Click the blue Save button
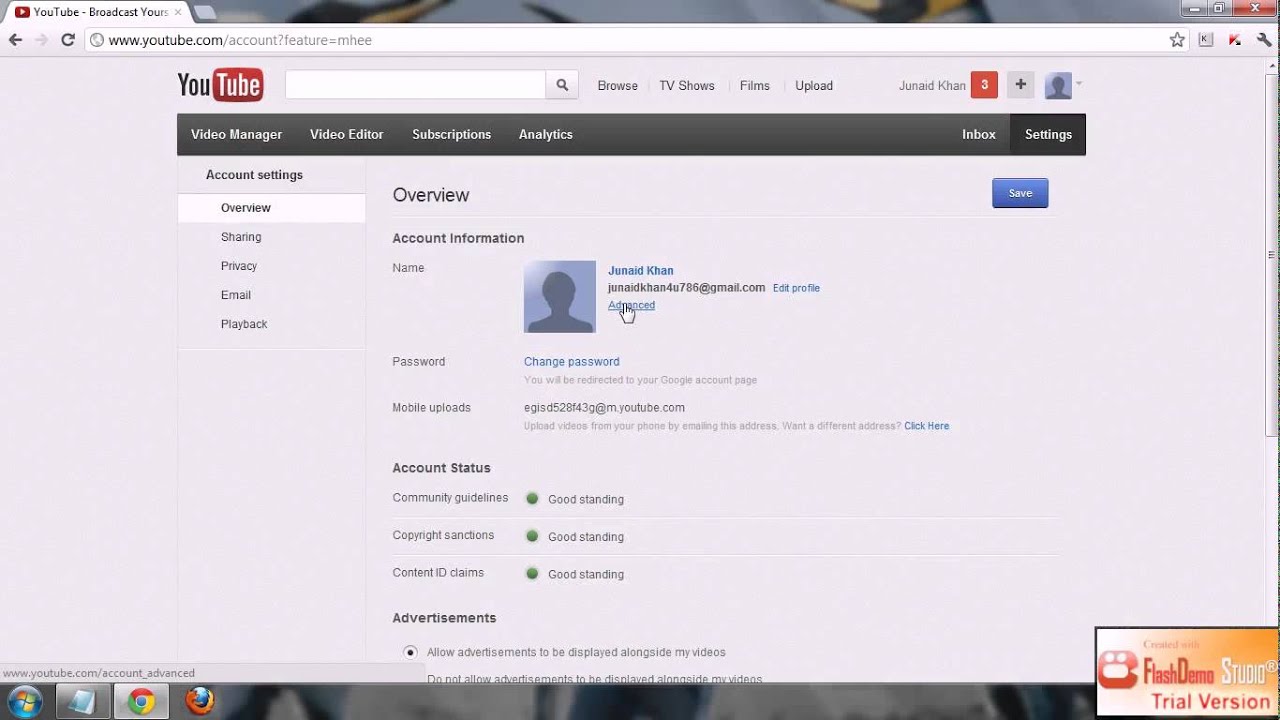Viewport: 1280px width, 720px height. coord(1020,193)
